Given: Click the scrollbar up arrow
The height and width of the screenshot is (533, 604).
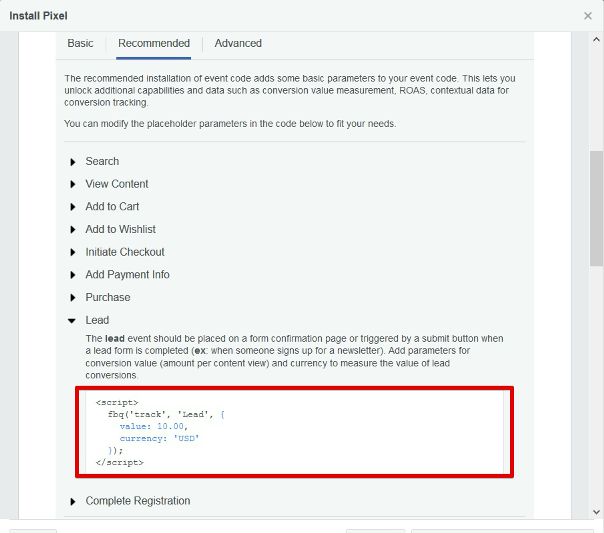Looking at the screenshot, I should click(596, 40).
